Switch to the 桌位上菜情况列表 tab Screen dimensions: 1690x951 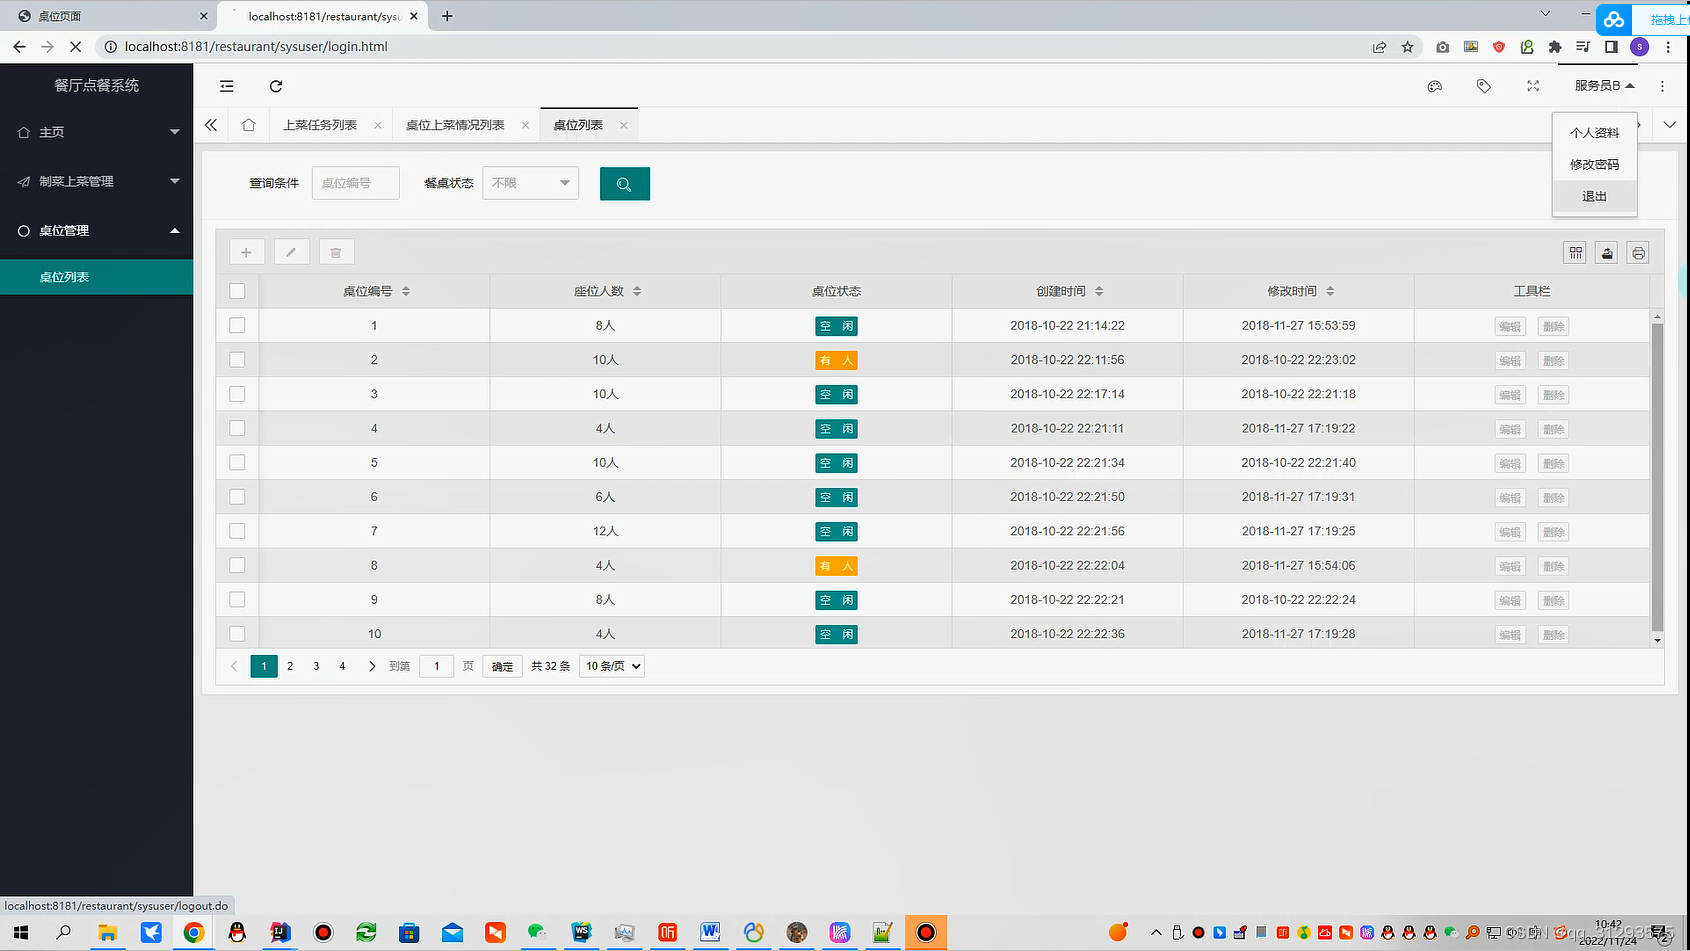455,125
